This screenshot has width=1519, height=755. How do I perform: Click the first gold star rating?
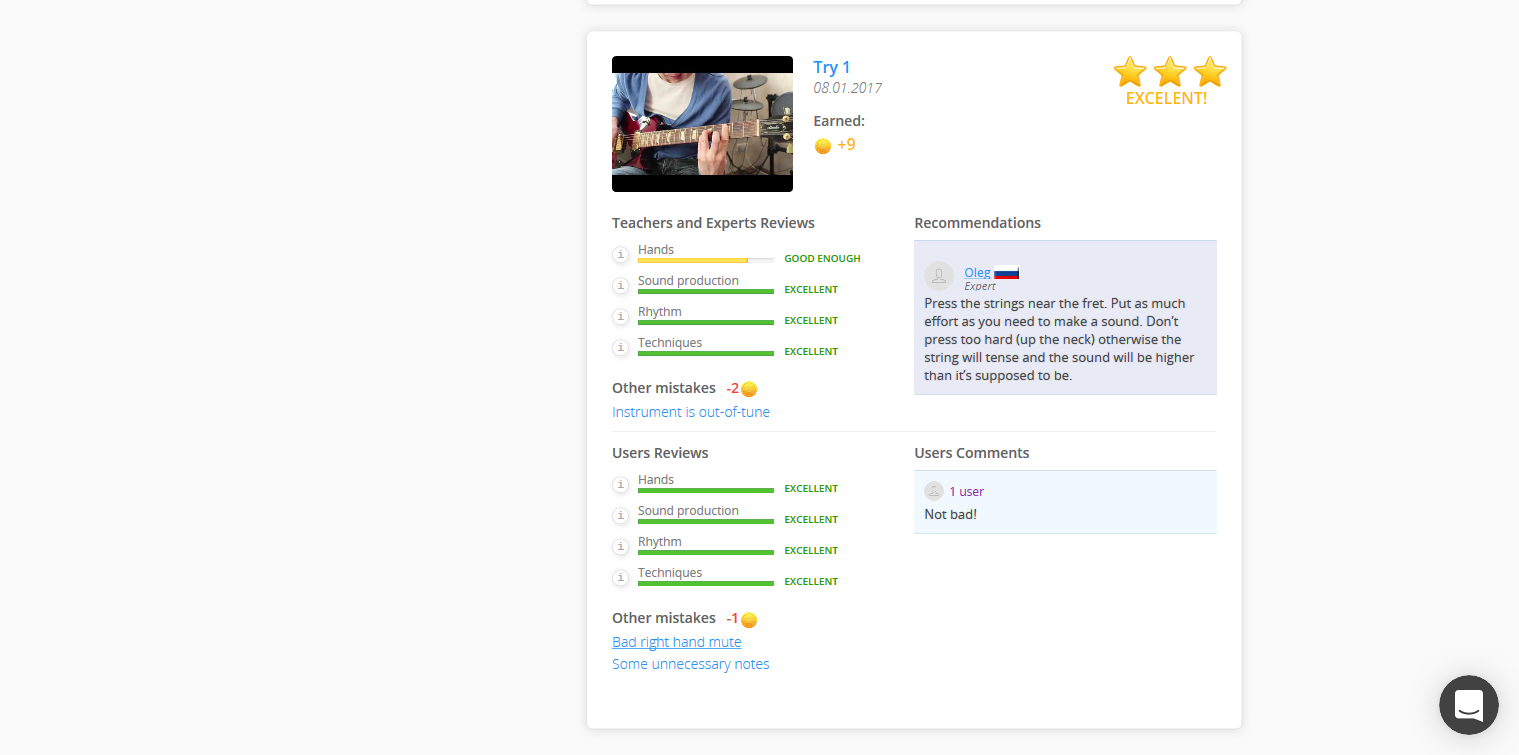coord(1130,72)
